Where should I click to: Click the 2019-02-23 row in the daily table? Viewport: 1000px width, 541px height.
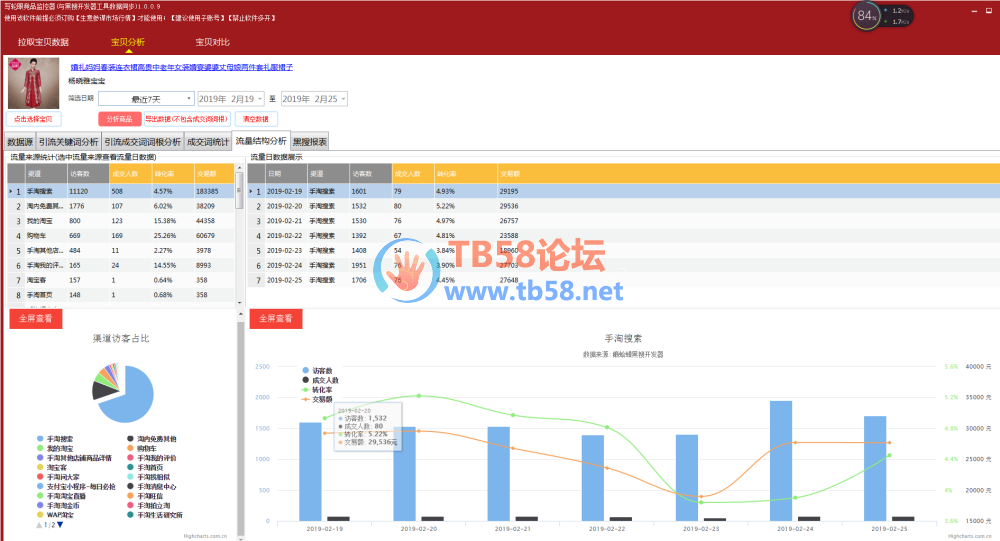624,250
